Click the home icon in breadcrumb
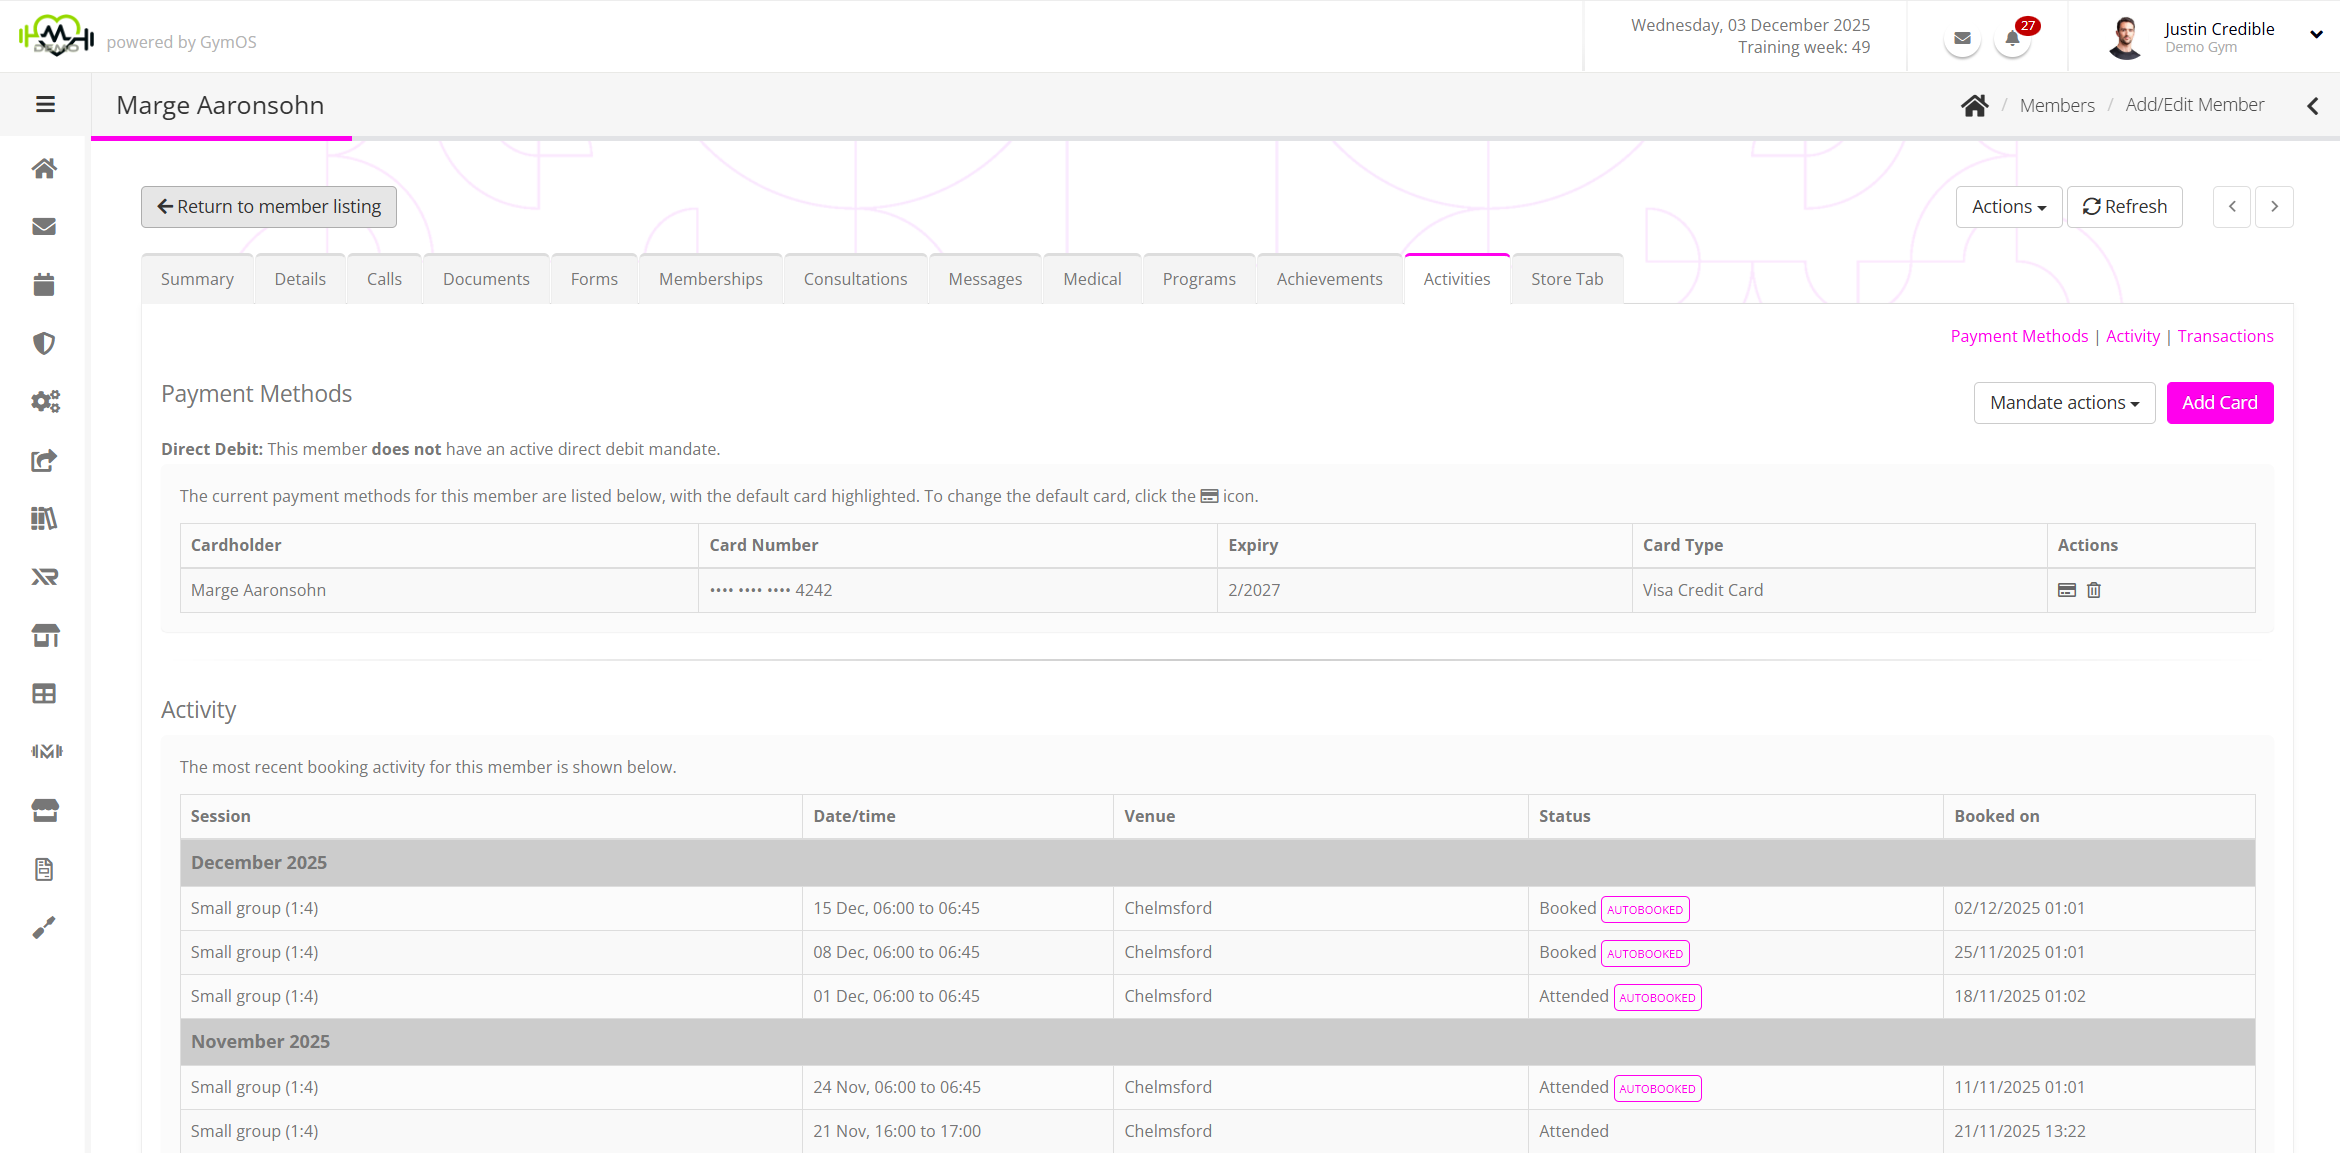The image size is (2340, 1153). pos(1974,106)
